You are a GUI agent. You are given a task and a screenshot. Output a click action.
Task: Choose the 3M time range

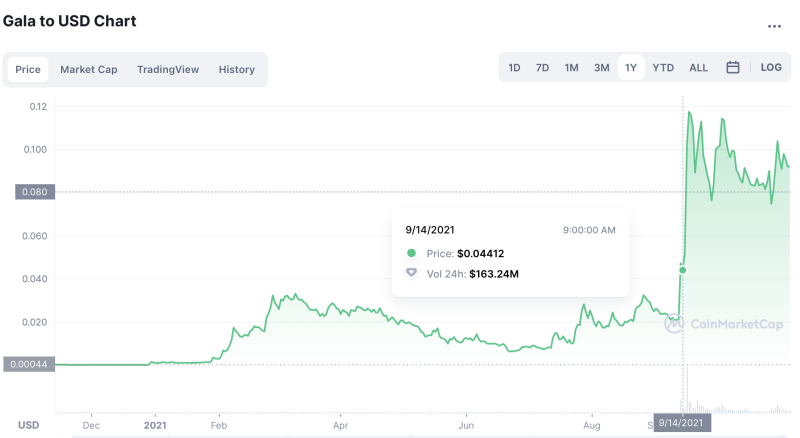coord(602,67)
